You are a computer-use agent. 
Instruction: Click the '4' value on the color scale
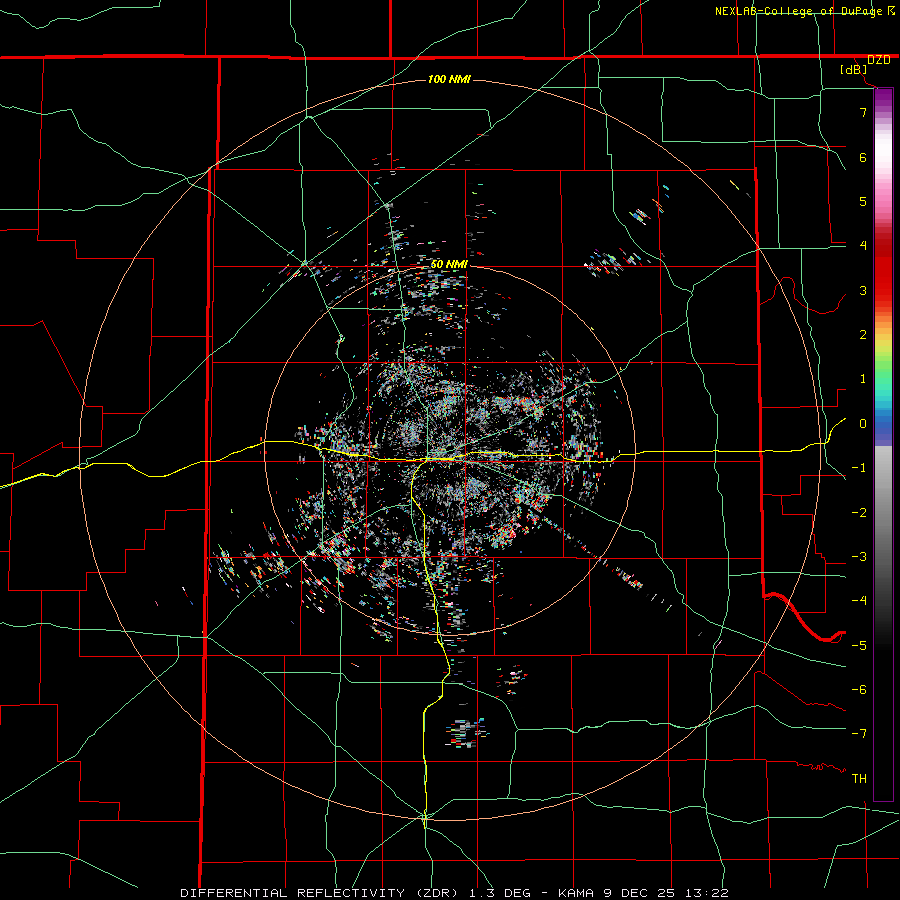click(x=863, y=246)
